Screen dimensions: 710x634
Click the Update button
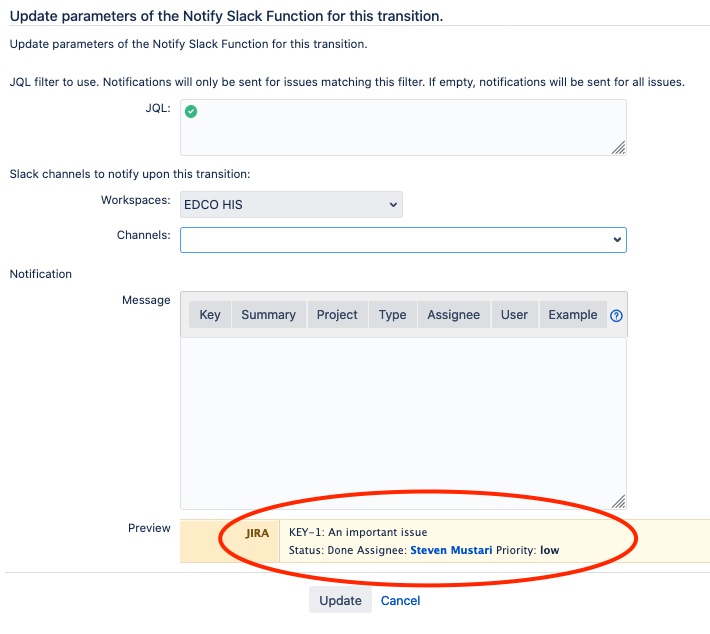(341, 600)
